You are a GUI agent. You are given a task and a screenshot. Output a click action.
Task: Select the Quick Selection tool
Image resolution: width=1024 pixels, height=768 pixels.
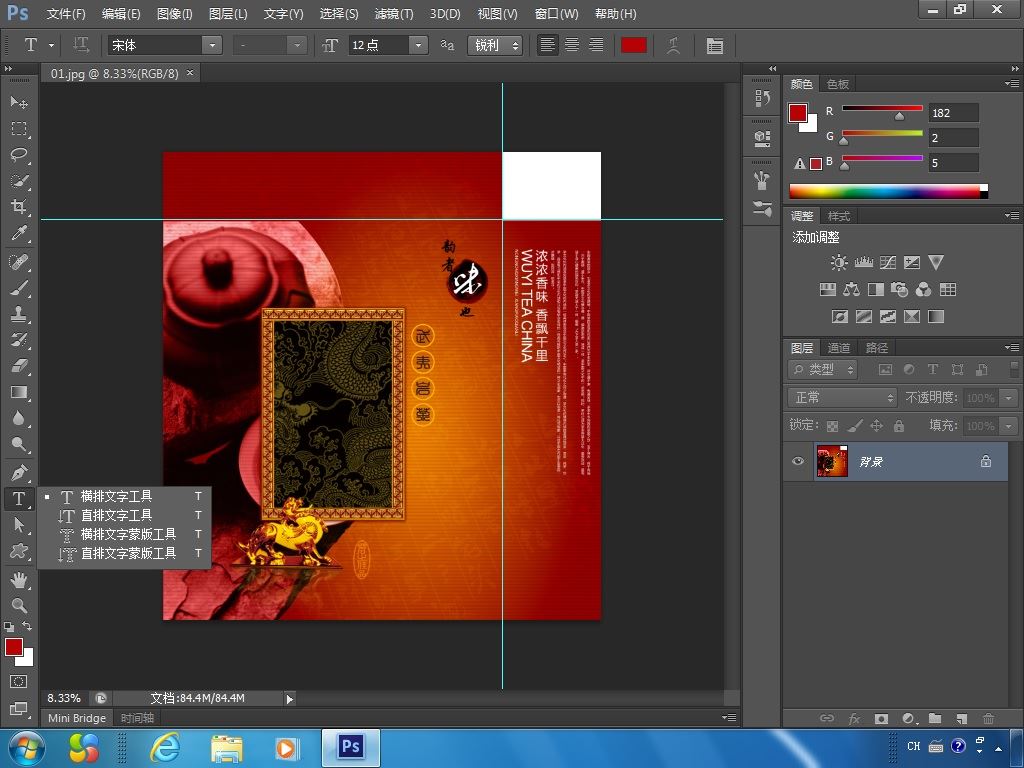coord(19,181)
